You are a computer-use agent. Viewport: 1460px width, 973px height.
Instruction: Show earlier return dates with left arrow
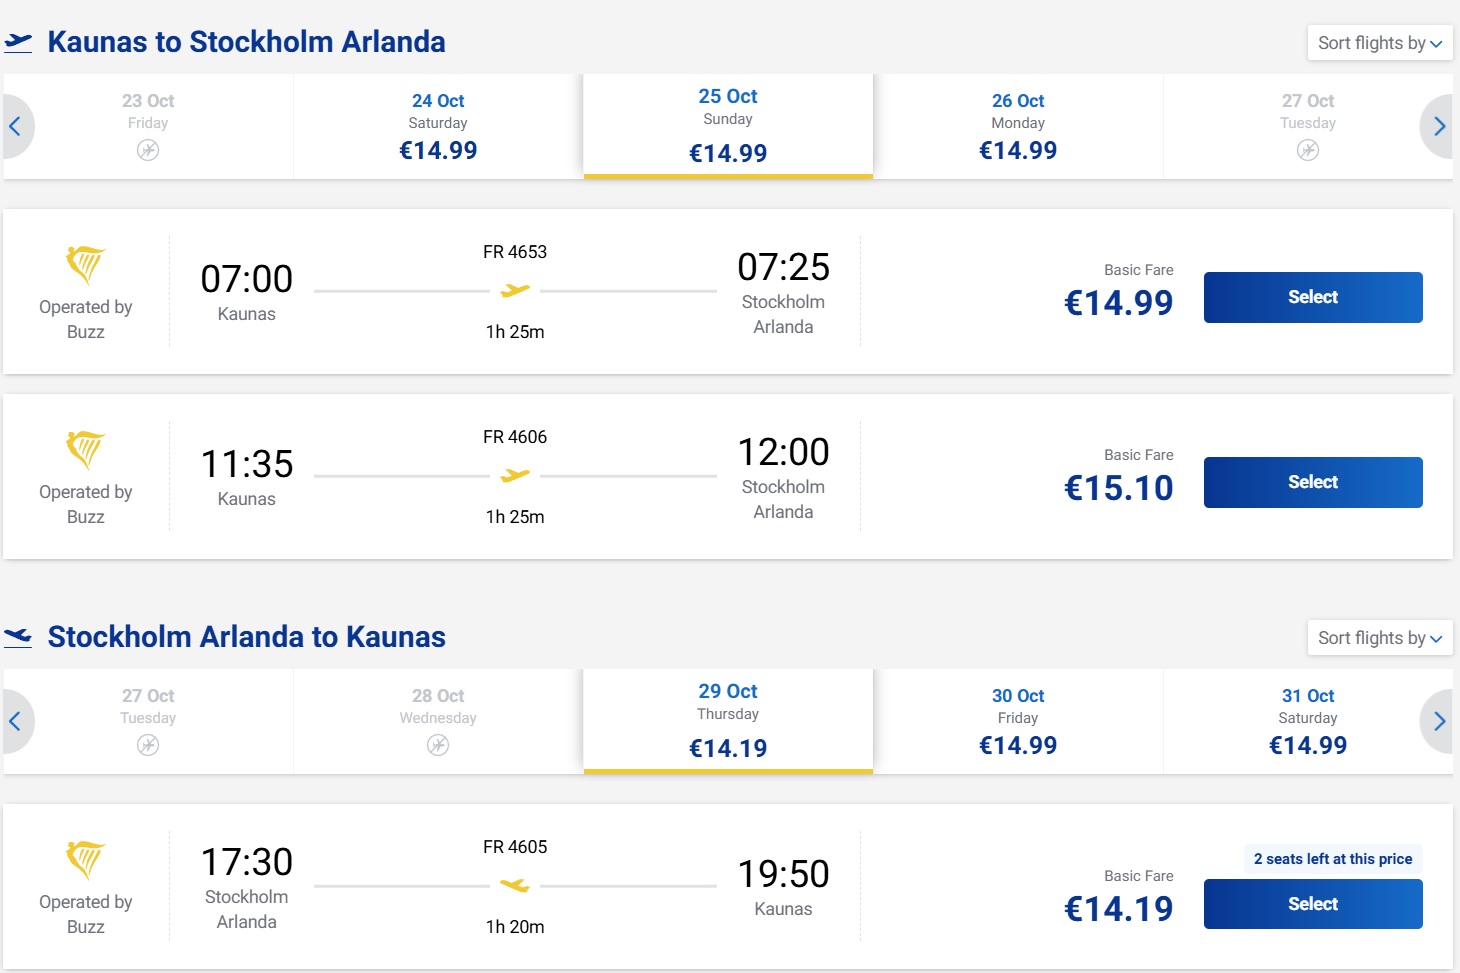[16, 721]
